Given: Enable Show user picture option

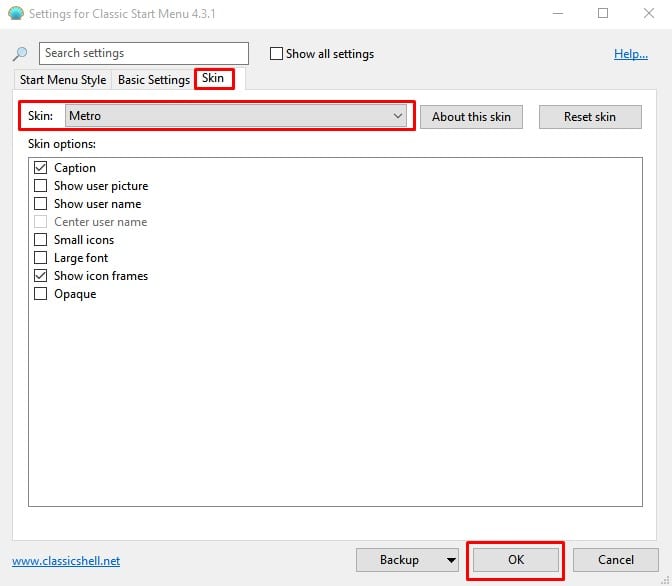Looking at the screenshot, I should (40, 186).
